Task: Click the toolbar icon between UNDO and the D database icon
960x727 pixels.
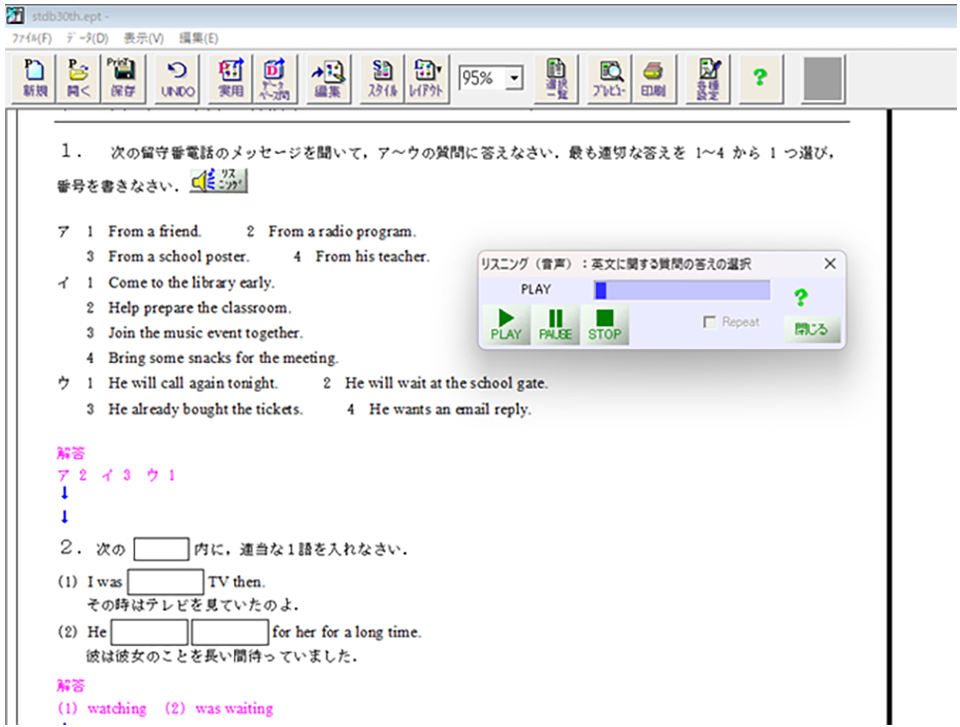Action: click(231, 78)
